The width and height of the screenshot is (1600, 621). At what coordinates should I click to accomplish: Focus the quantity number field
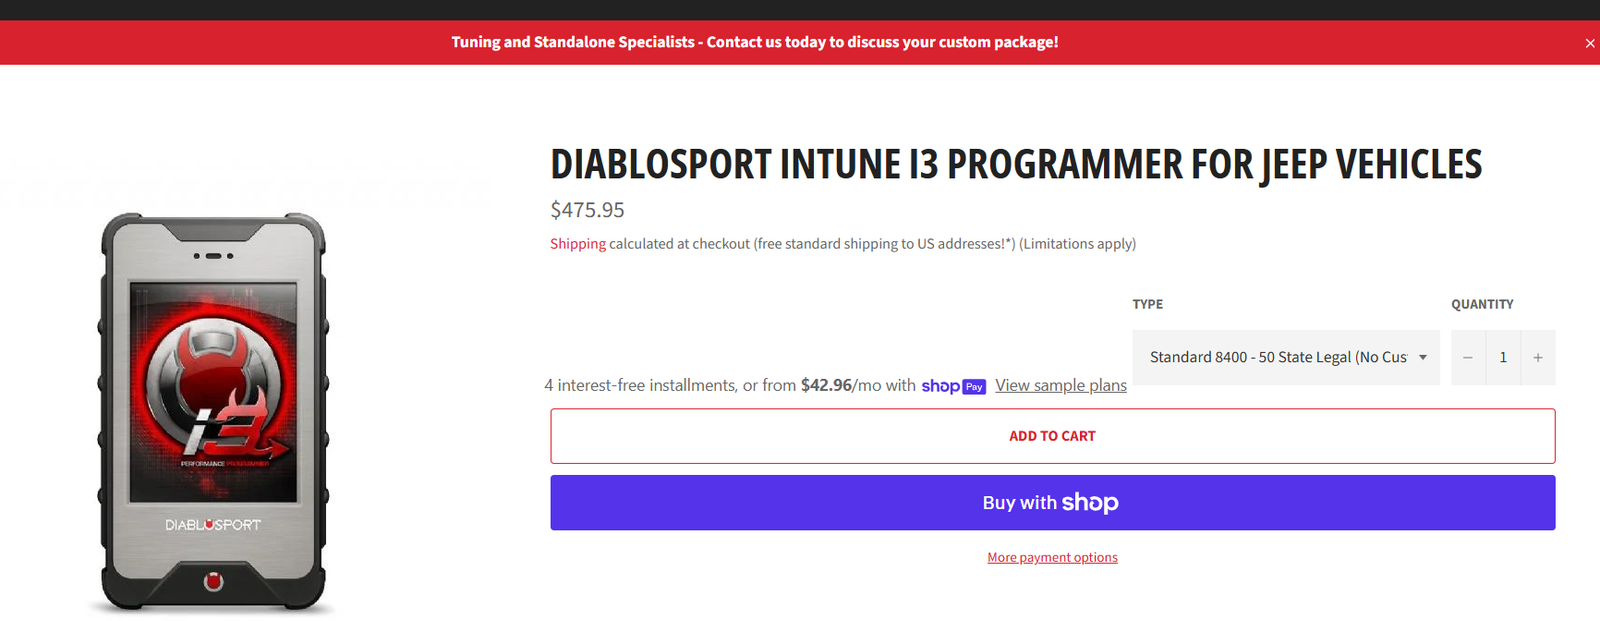click(x=1502, y=358)
